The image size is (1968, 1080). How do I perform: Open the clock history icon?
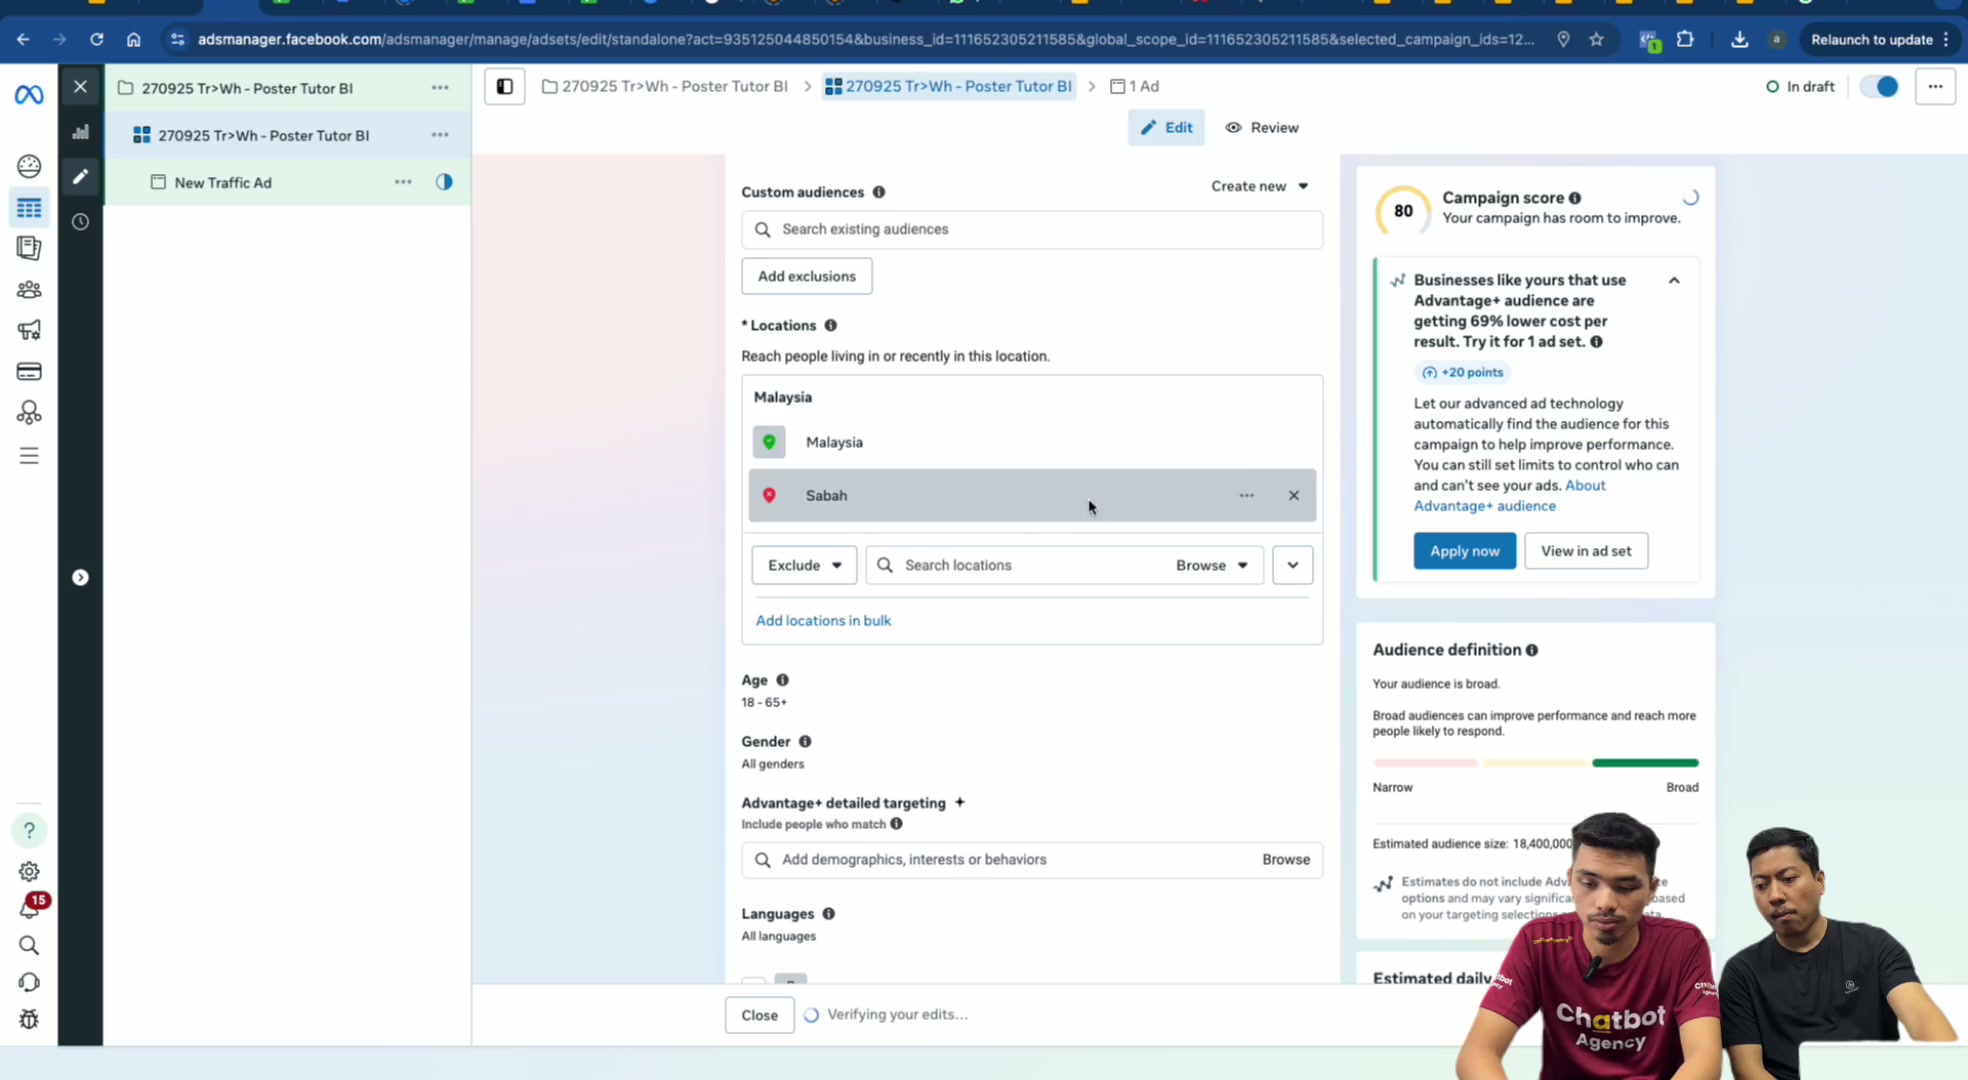point(80,222)
